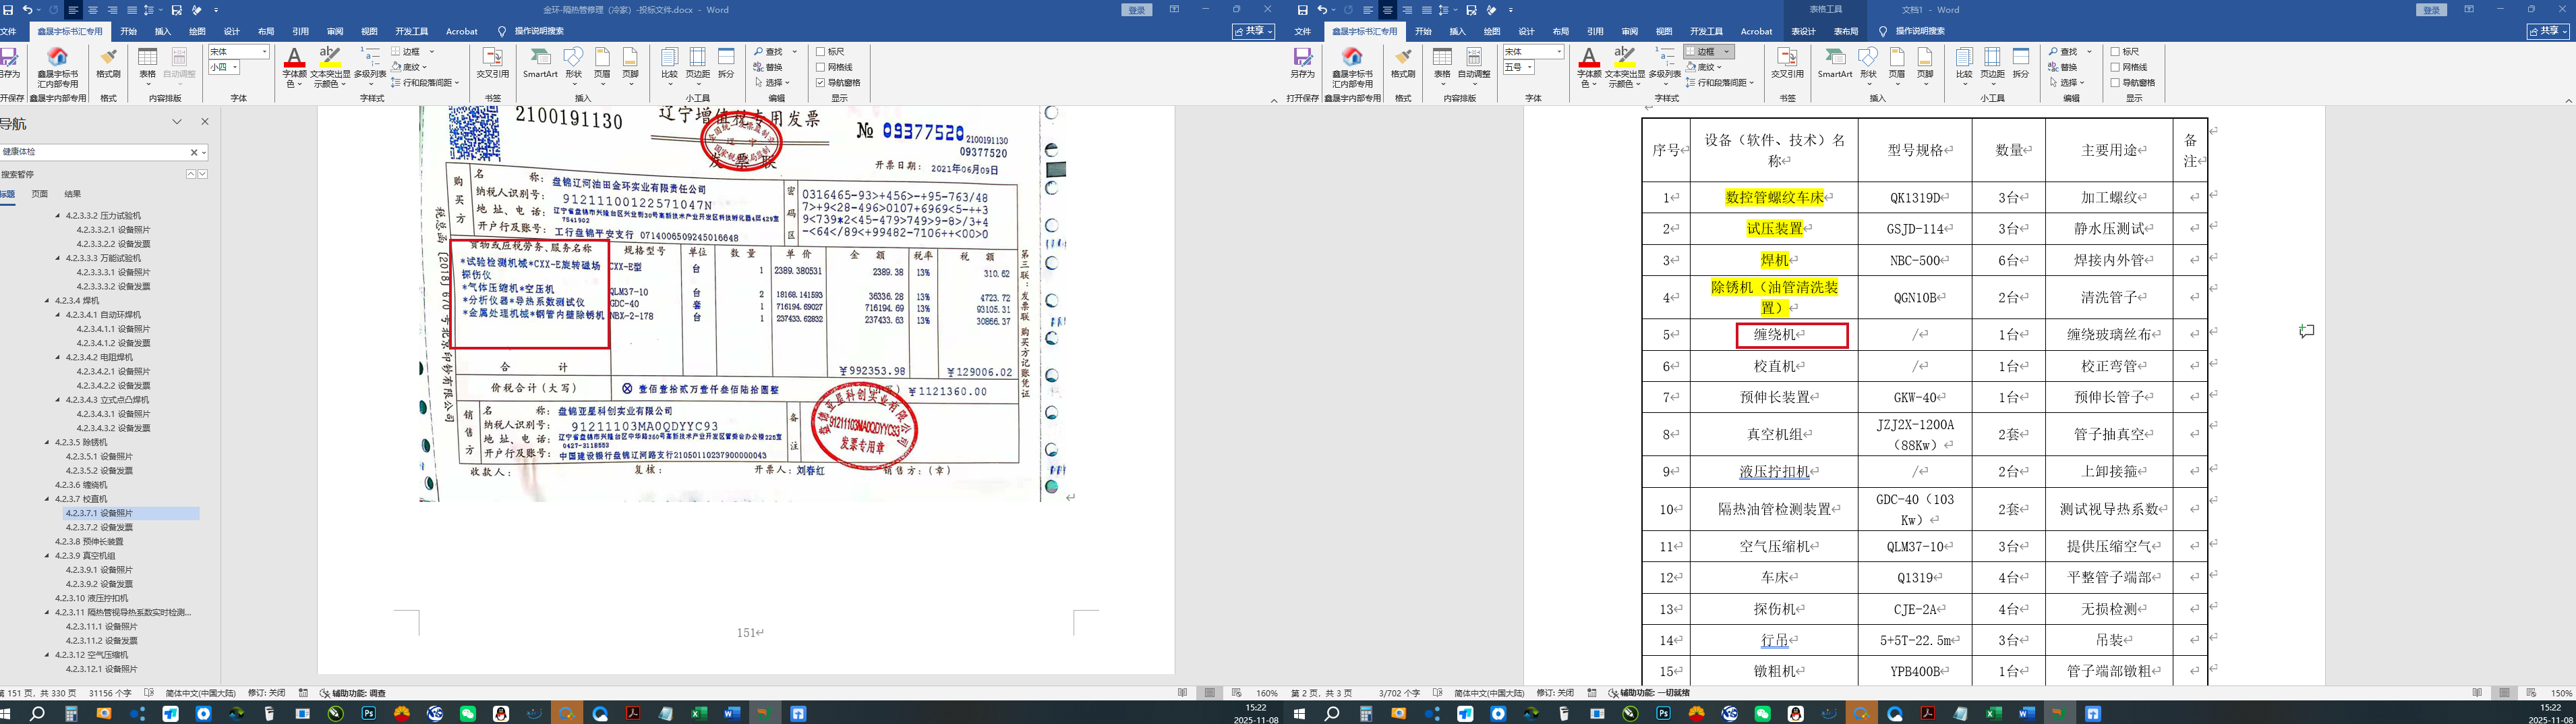The width and height of the screenshot is (2576, 724).
Task: Open 查找 find dropdown in right window
Action: 2089,52
